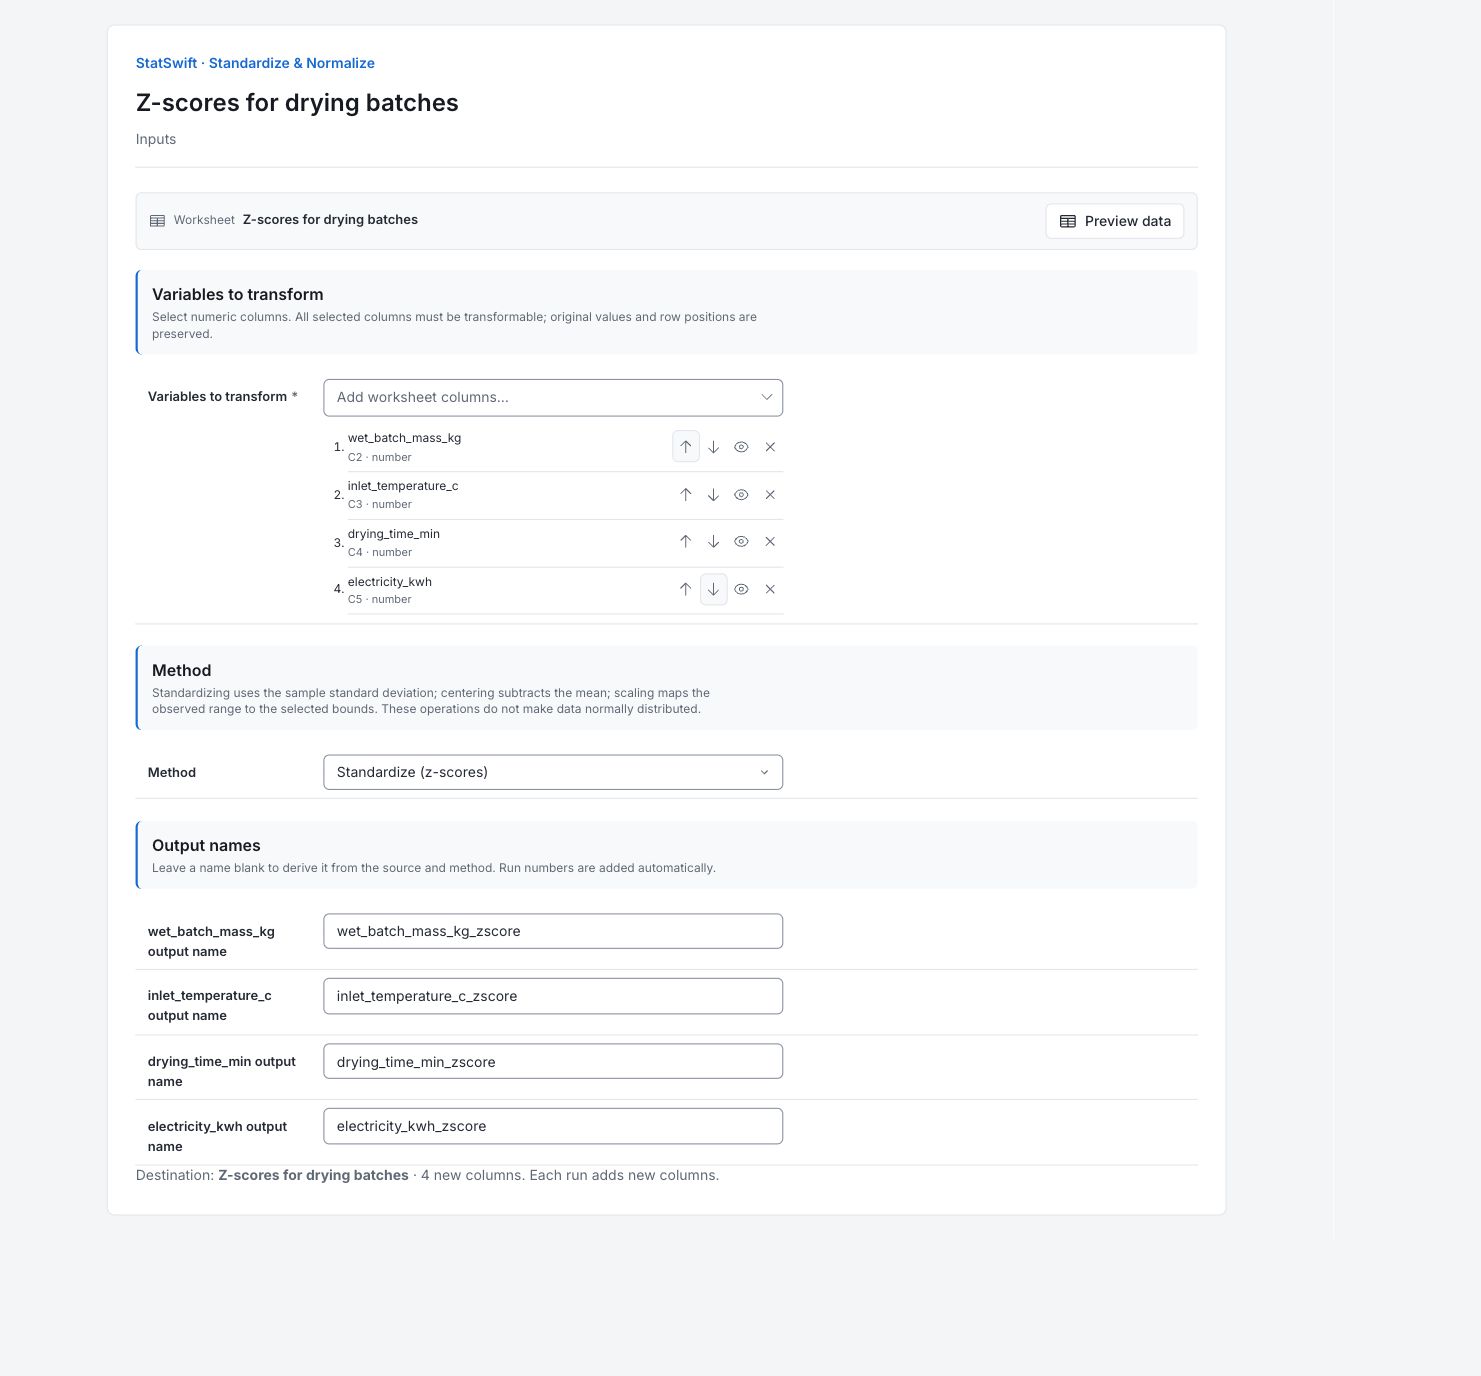Edit wet_batch_mass_kg output name field
The image size is (1481, 1376).
point(553,931)
